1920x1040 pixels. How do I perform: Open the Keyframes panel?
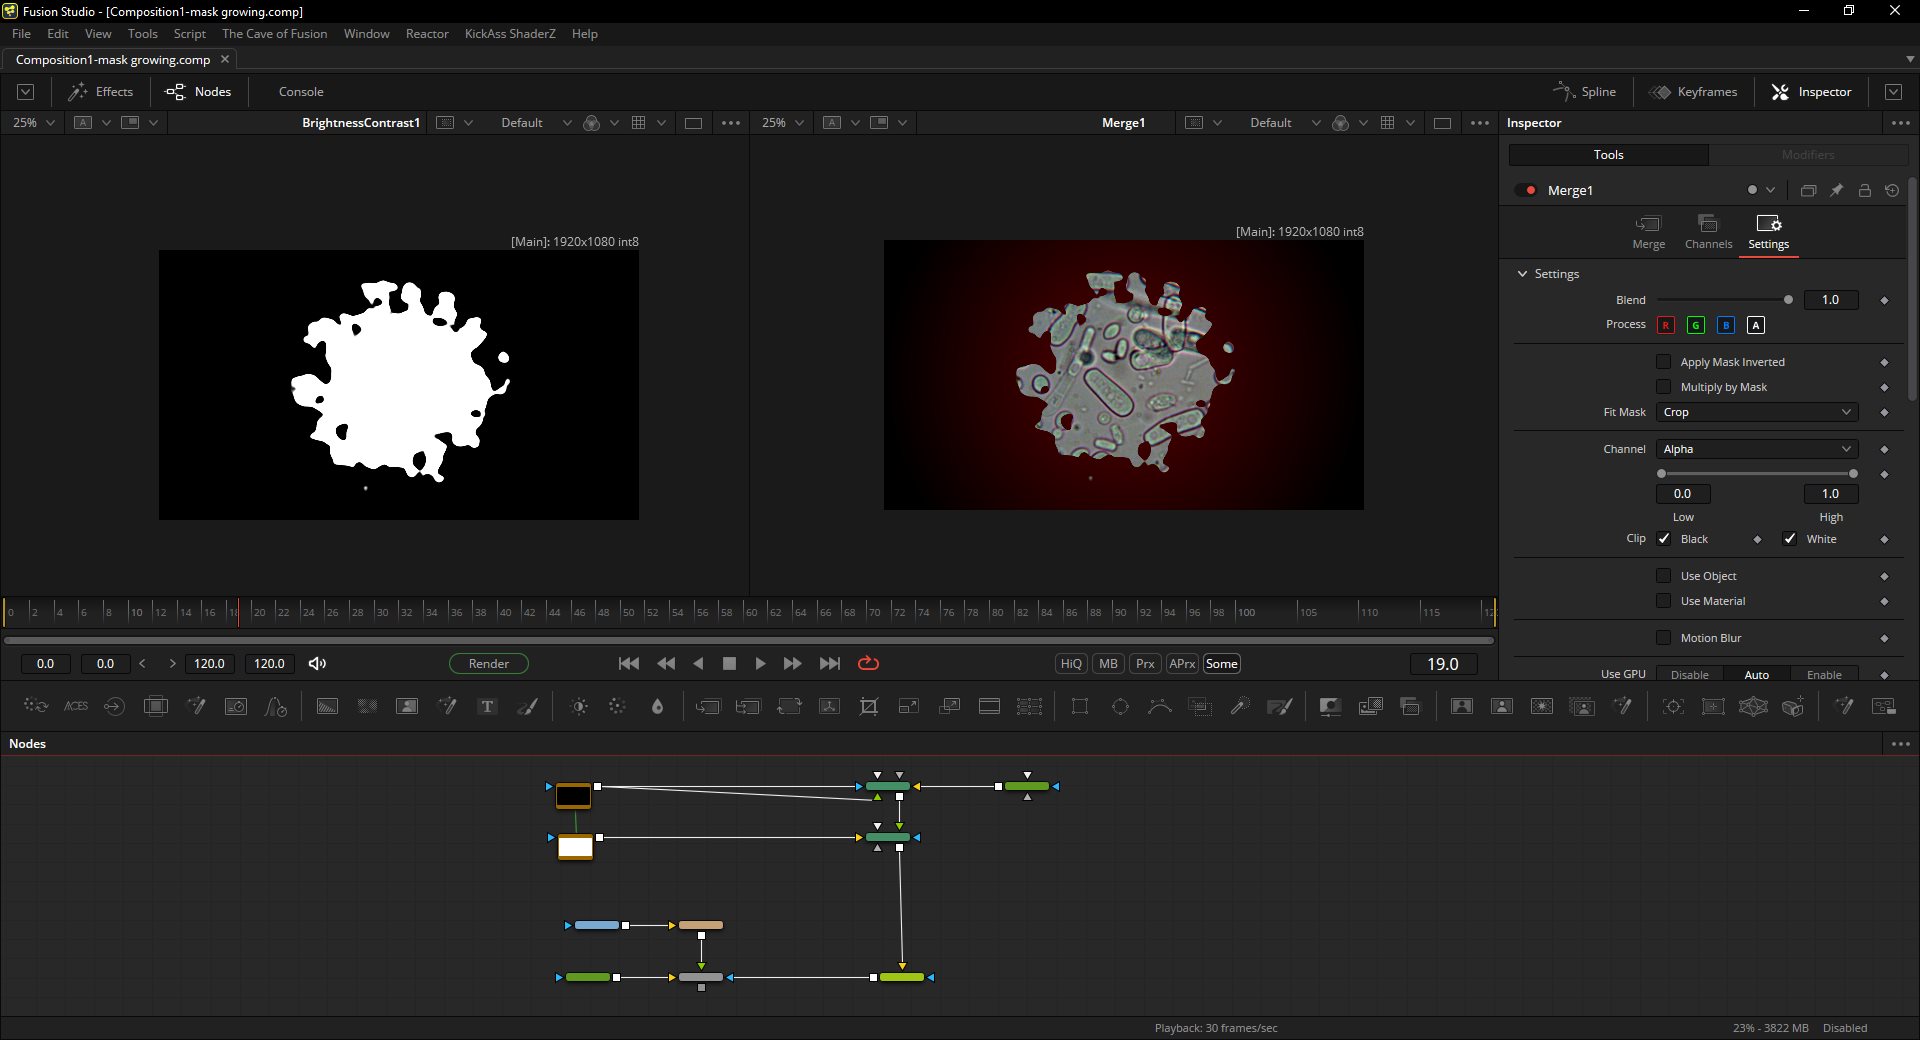(1694, 92)
